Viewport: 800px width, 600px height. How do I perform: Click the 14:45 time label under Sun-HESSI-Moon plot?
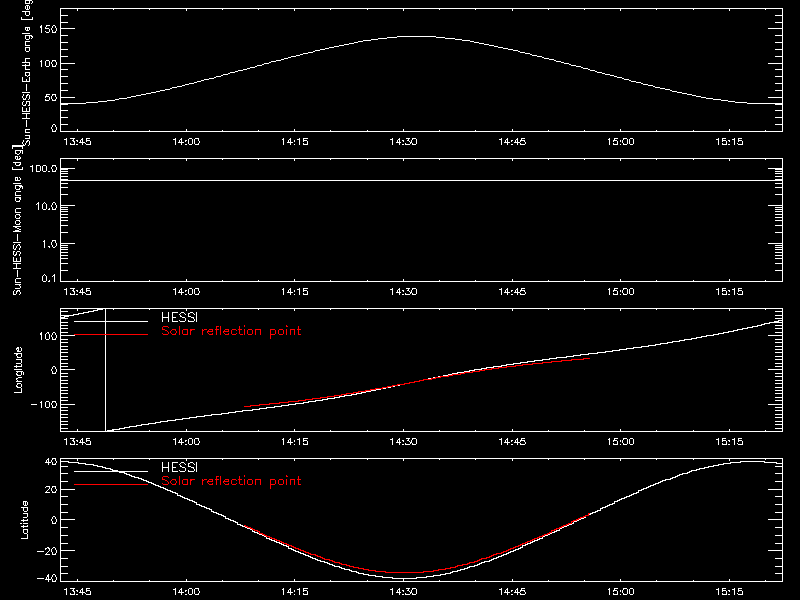pyautogui.click(x=512, y=291)
